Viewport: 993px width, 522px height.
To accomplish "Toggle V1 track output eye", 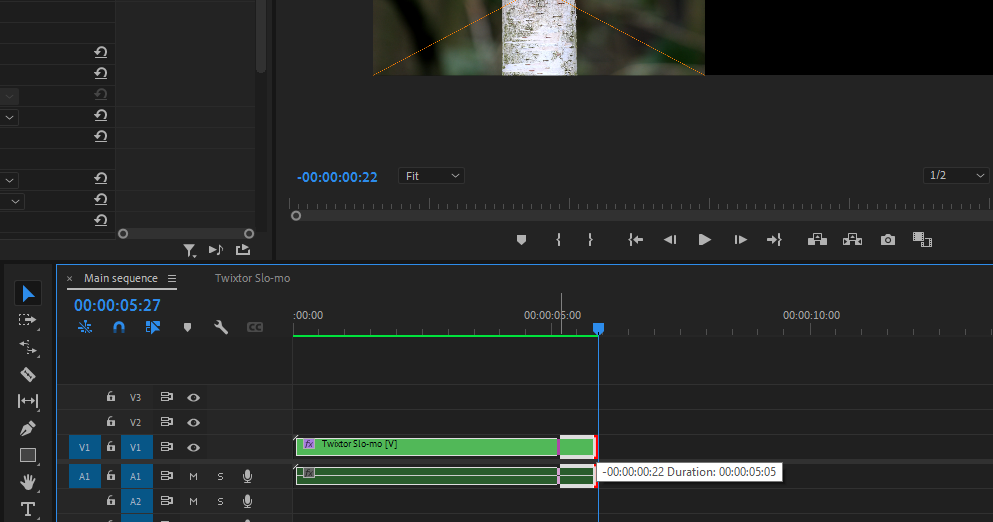I will point(193,447).
